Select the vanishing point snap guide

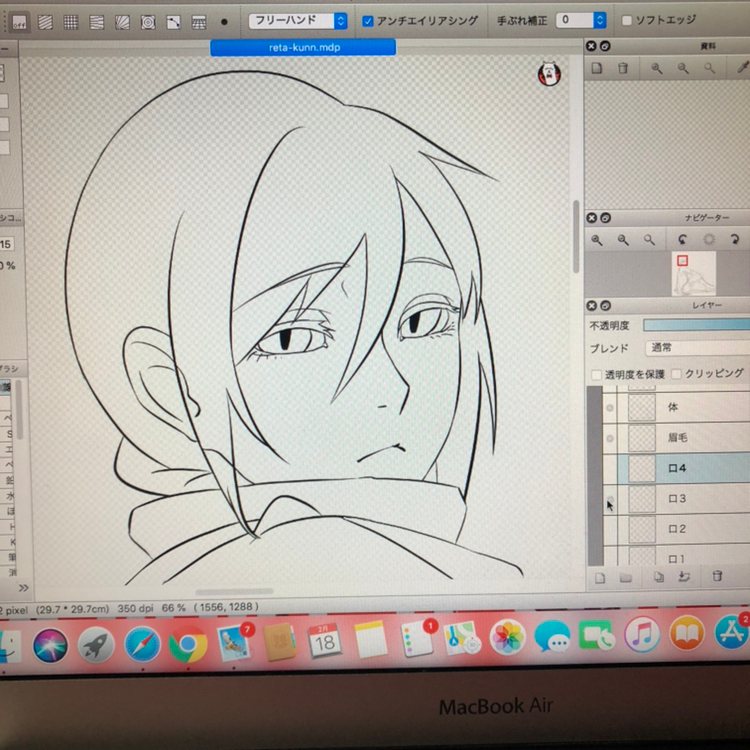point(97,22)
